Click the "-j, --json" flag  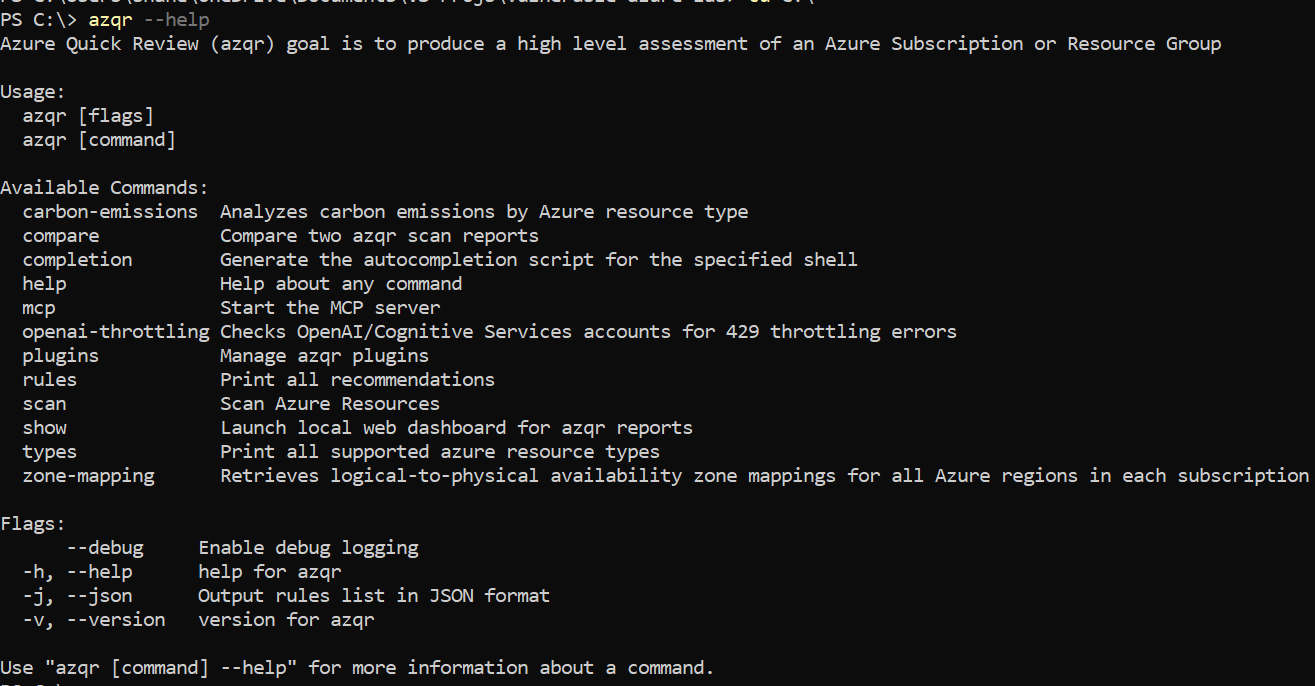click(77, 596)
